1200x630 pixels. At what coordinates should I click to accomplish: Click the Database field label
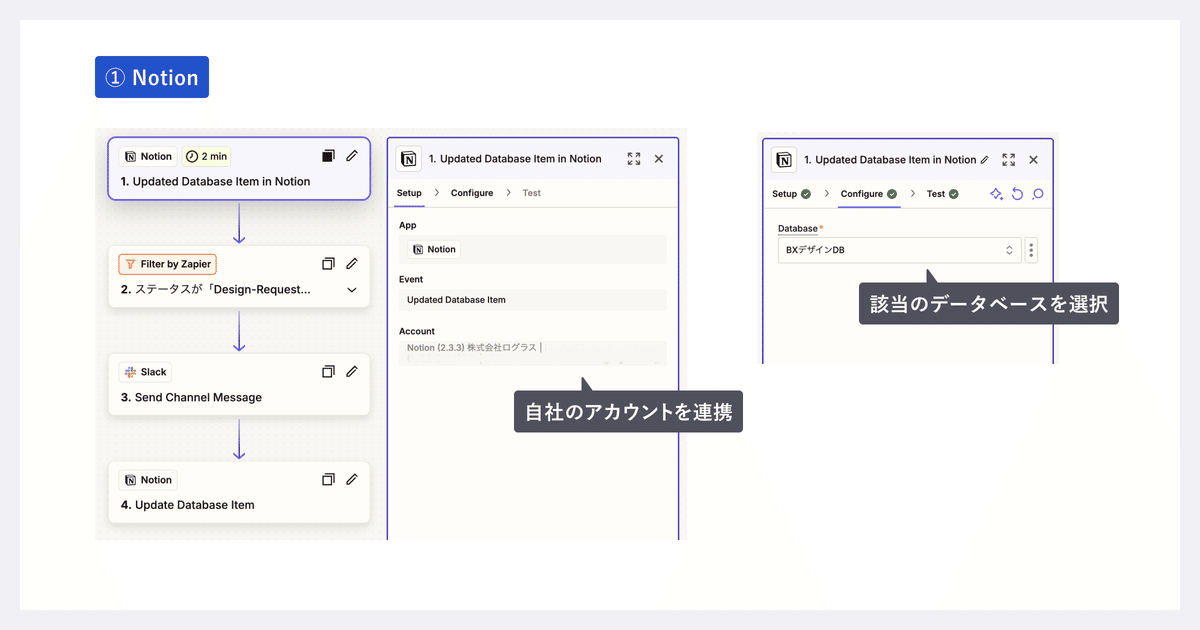pos(798,229)
